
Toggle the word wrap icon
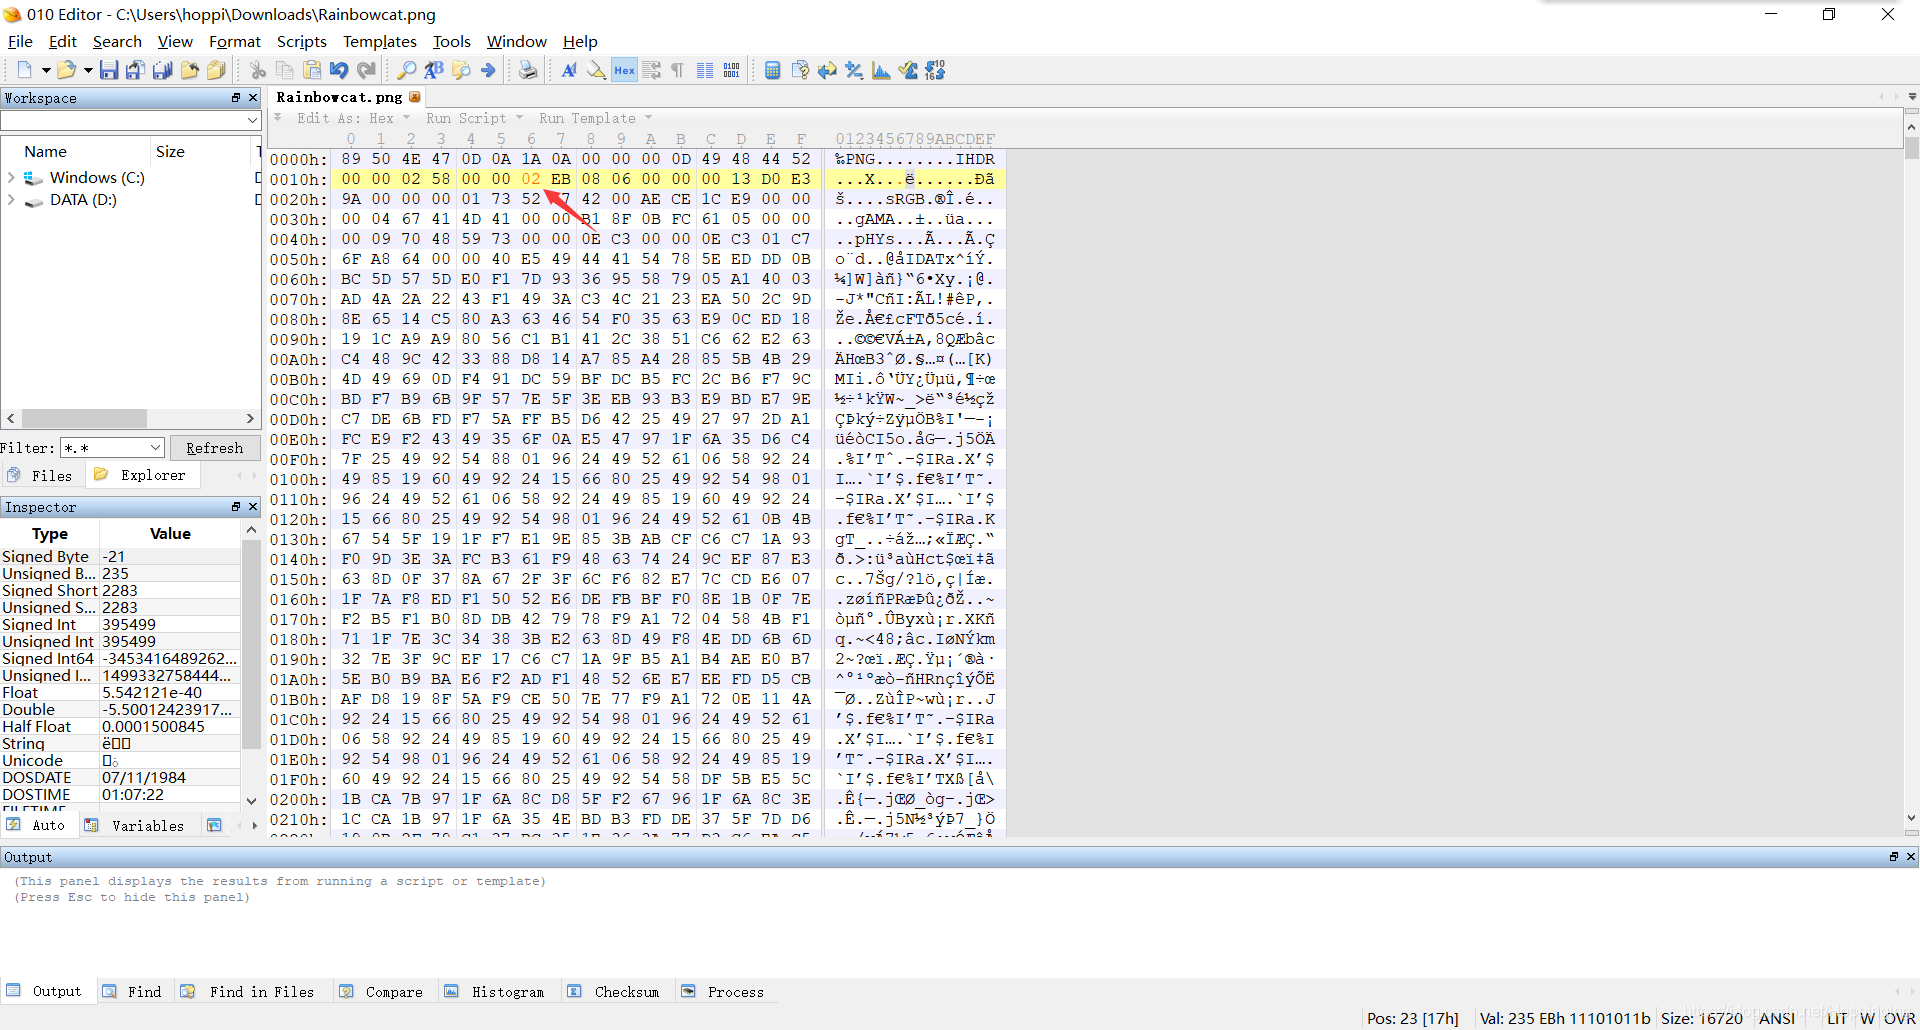click(651, 70)
